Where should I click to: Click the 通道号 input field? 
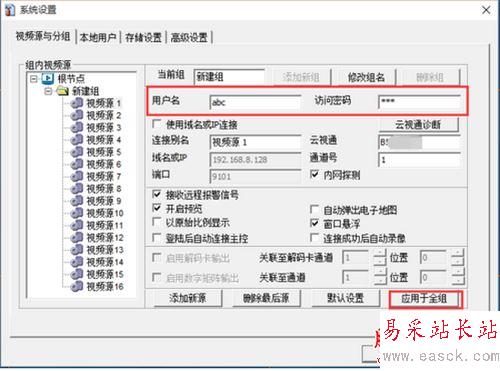point(419,160)
